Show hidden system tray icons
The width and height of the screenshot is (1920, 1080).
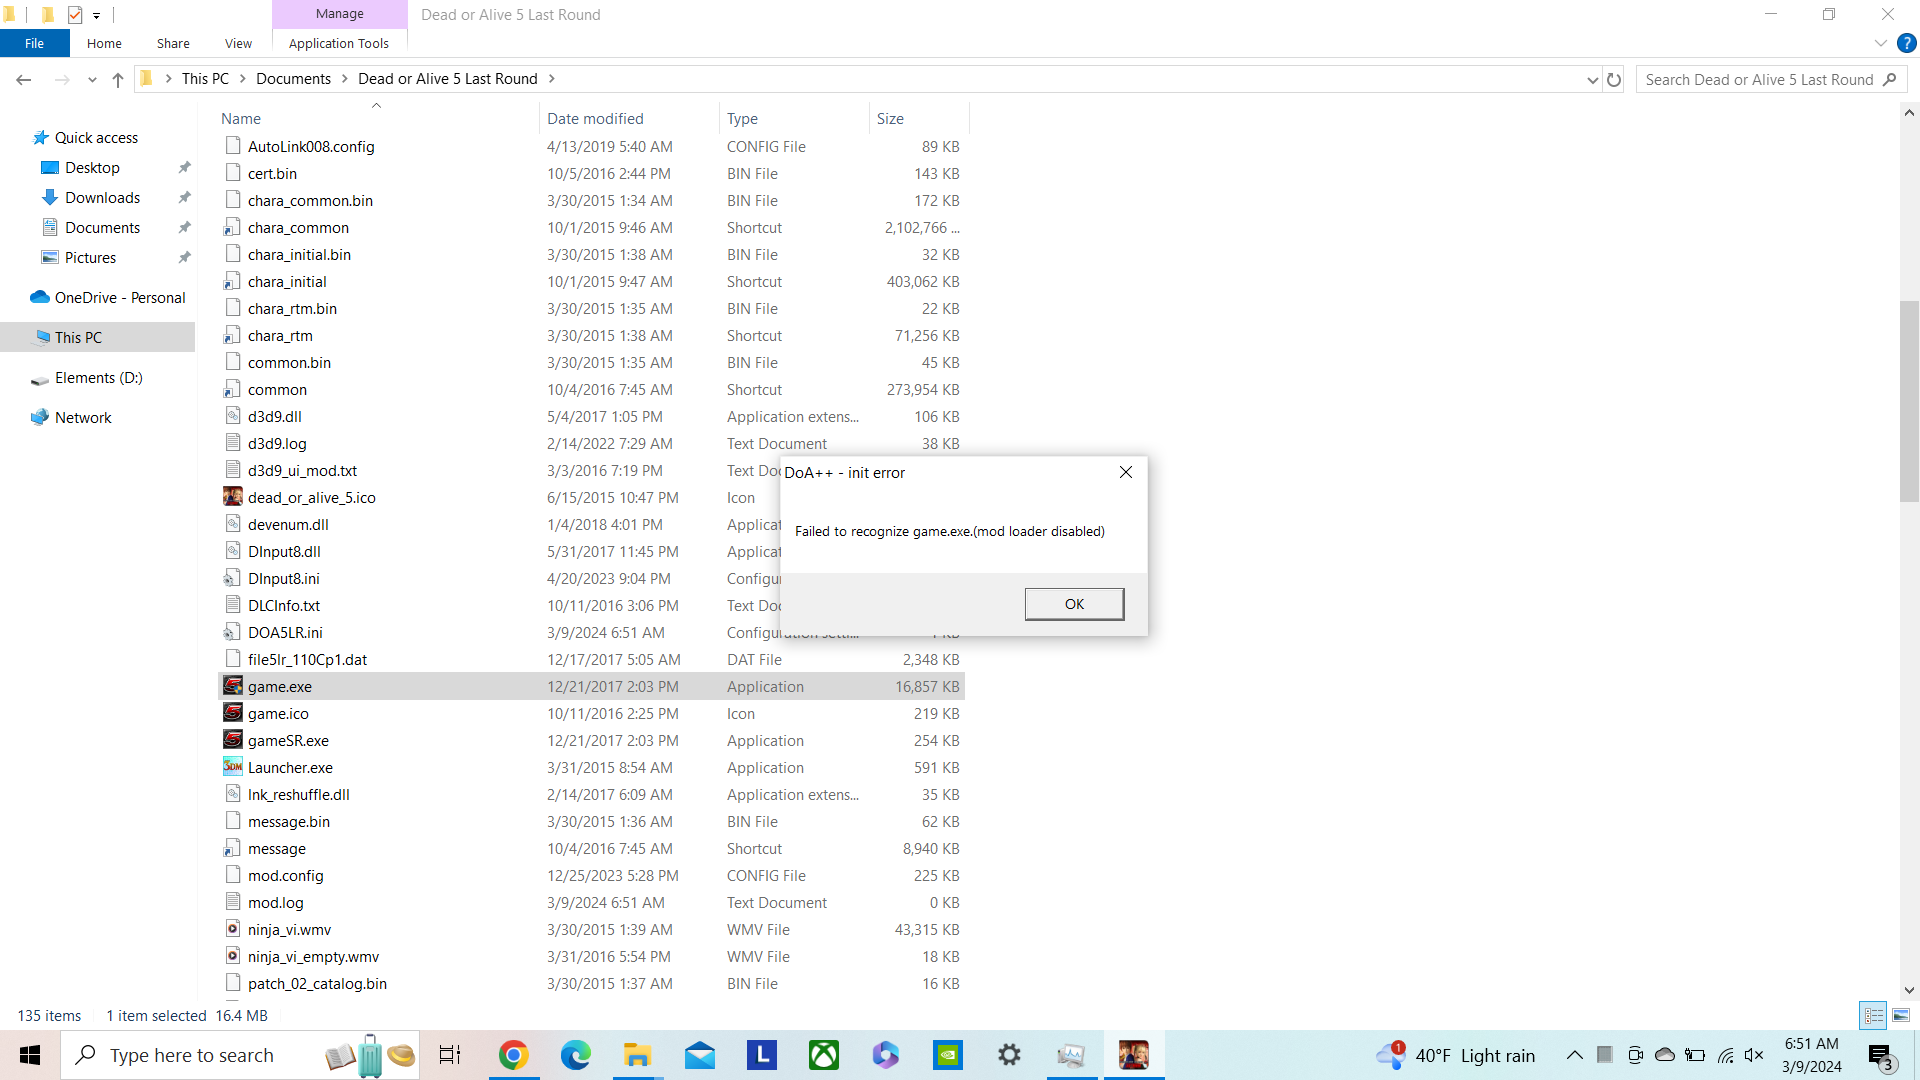(x=1574, y=1055)
